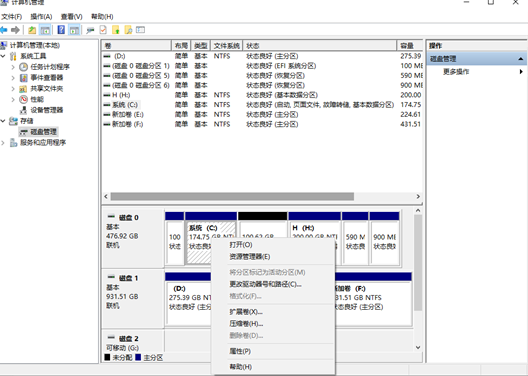The image size is (528, 376).
Task: Click the 文件系统 column header
Action: (x=227, y=46)
